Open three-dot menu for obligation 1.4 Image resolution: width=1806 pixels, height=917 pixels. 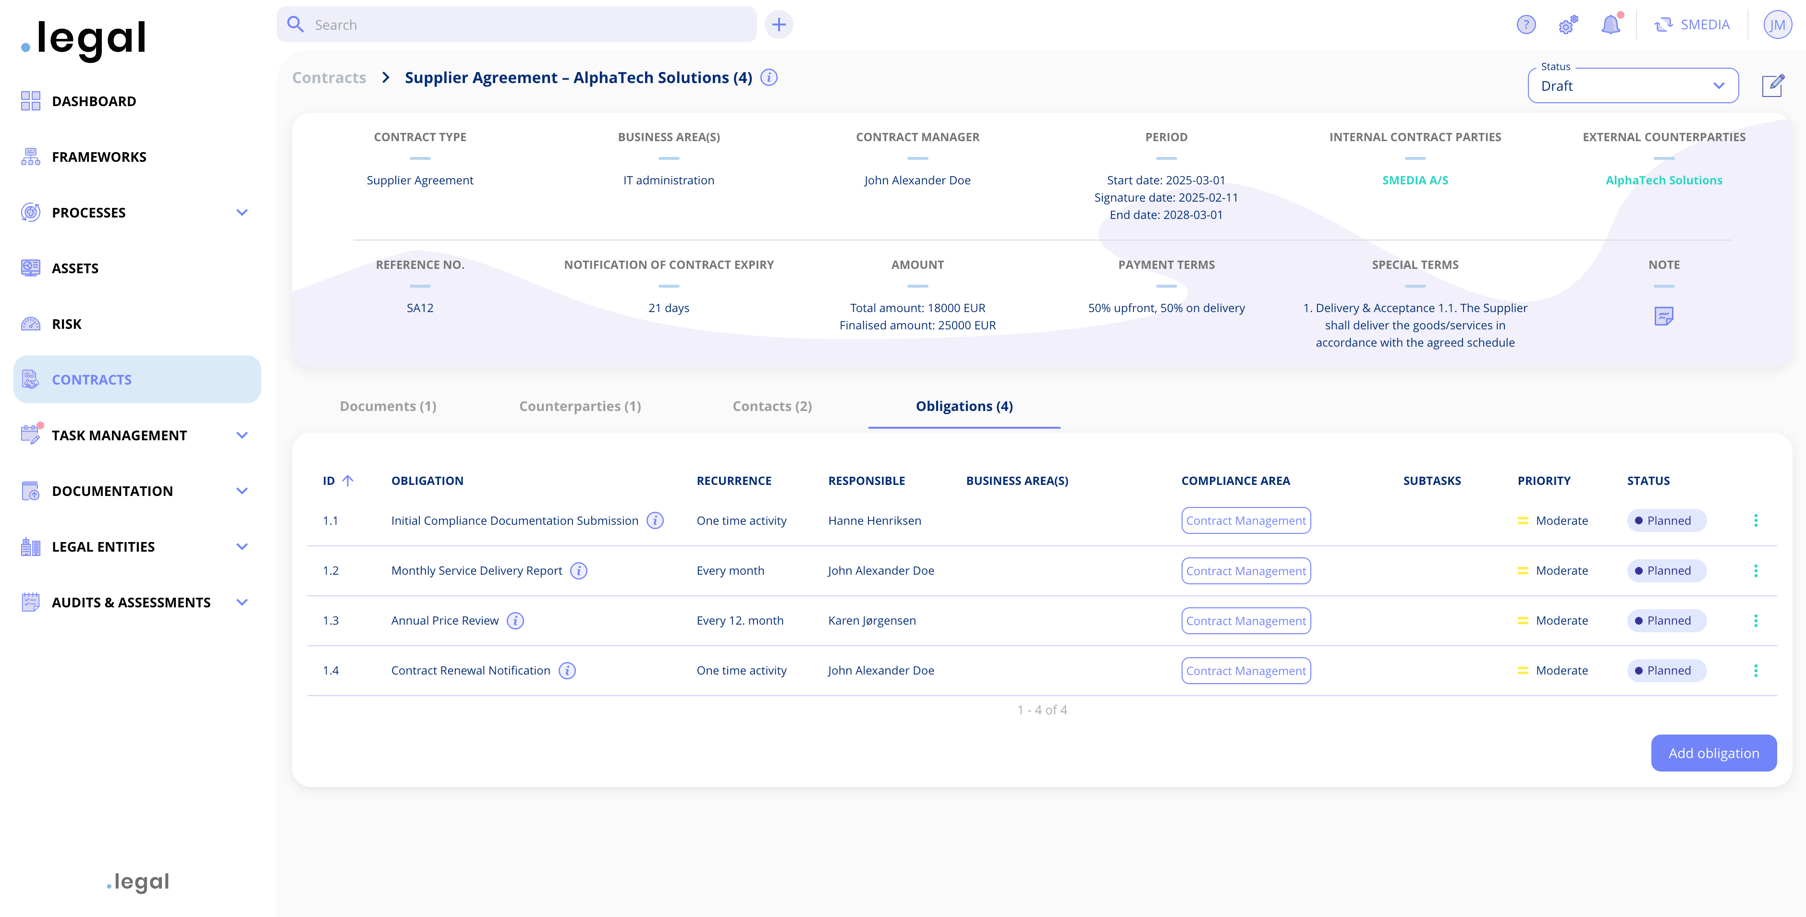point(1756,671)
